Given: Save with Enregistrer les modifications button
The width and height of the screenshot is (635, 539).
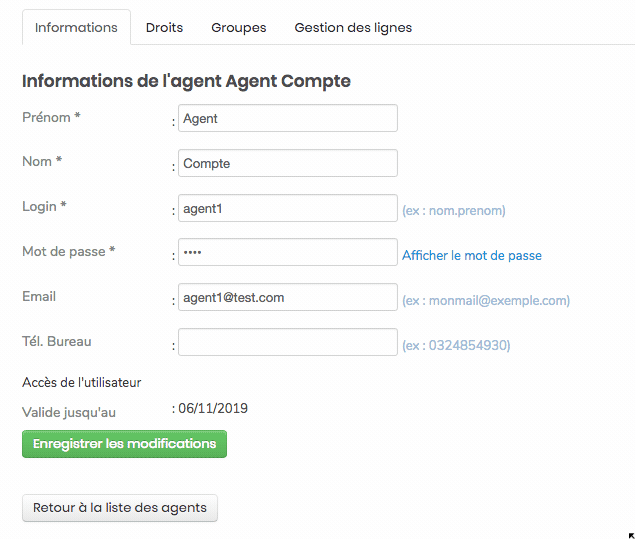Looking at the screenshot, I should pyautogui.click(x=124, y=444).
